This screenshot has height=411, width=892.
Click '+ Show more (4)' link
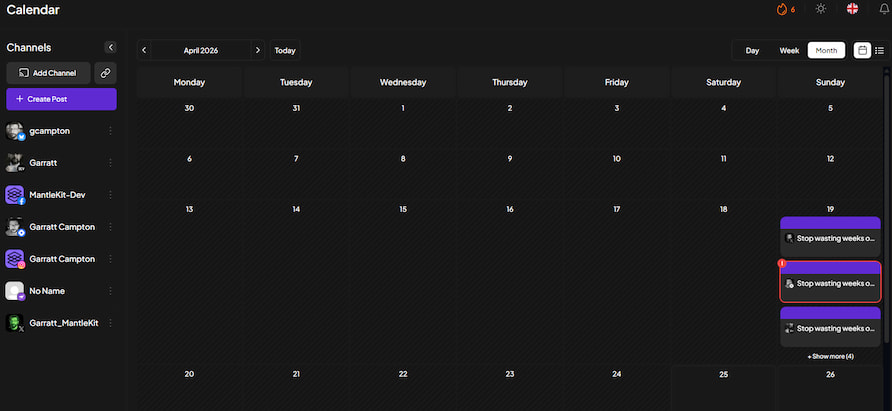[x=831, y=356]
